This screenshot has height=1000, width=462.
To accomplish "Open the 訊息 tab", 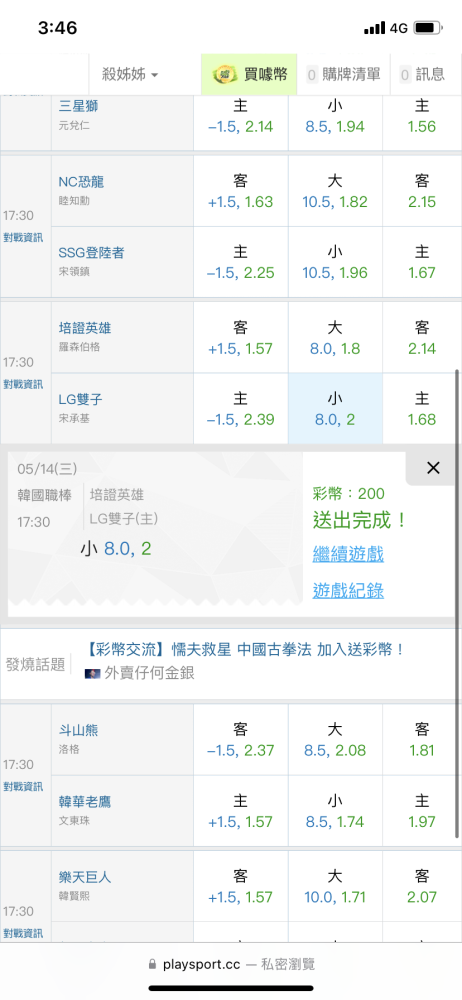I will pos(422,75).
